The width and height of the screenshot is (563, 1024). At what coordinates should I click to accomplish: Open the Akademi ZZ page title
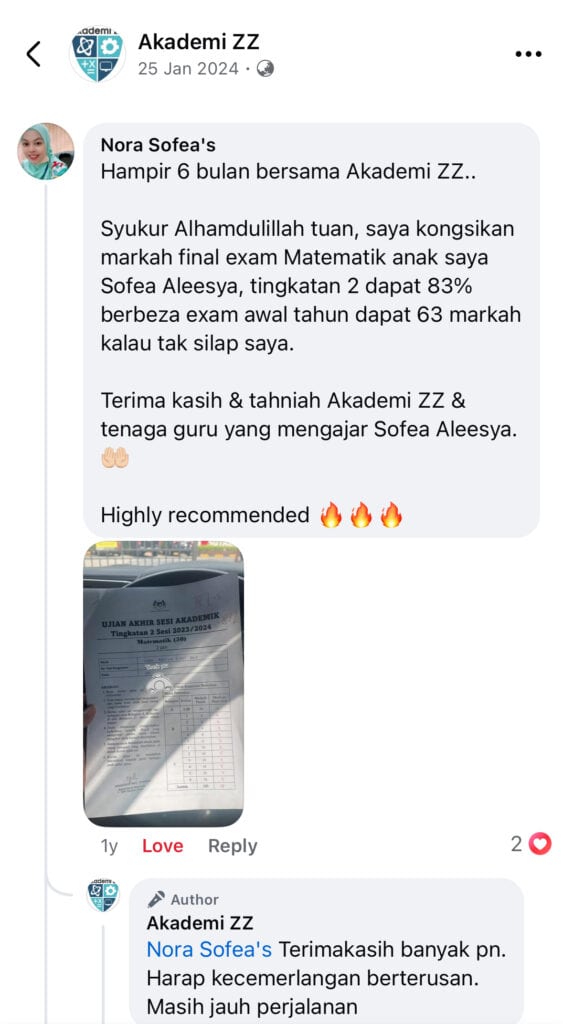[199, 42]
